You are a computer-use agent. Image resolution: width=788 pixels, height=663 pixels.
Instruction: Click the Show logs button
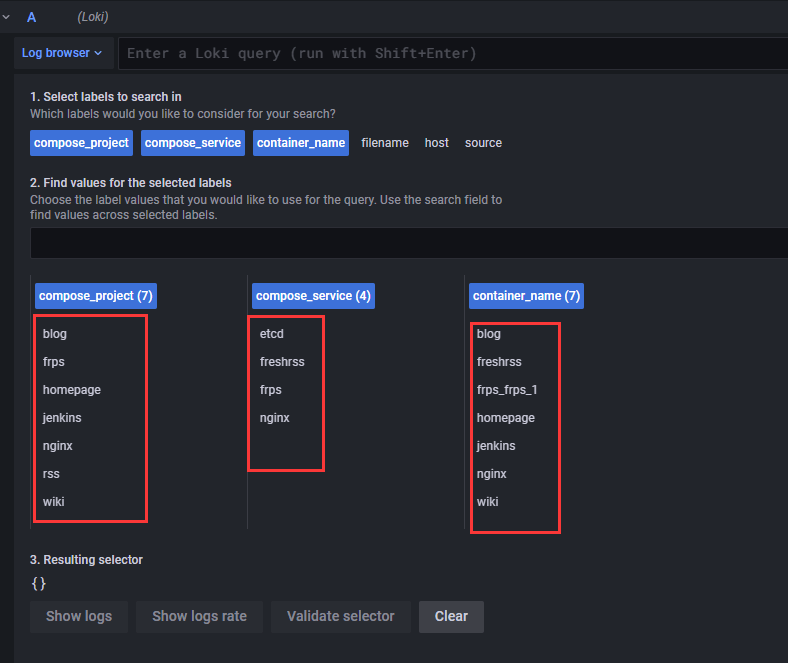pyautogui.click(x=79, y=616)
